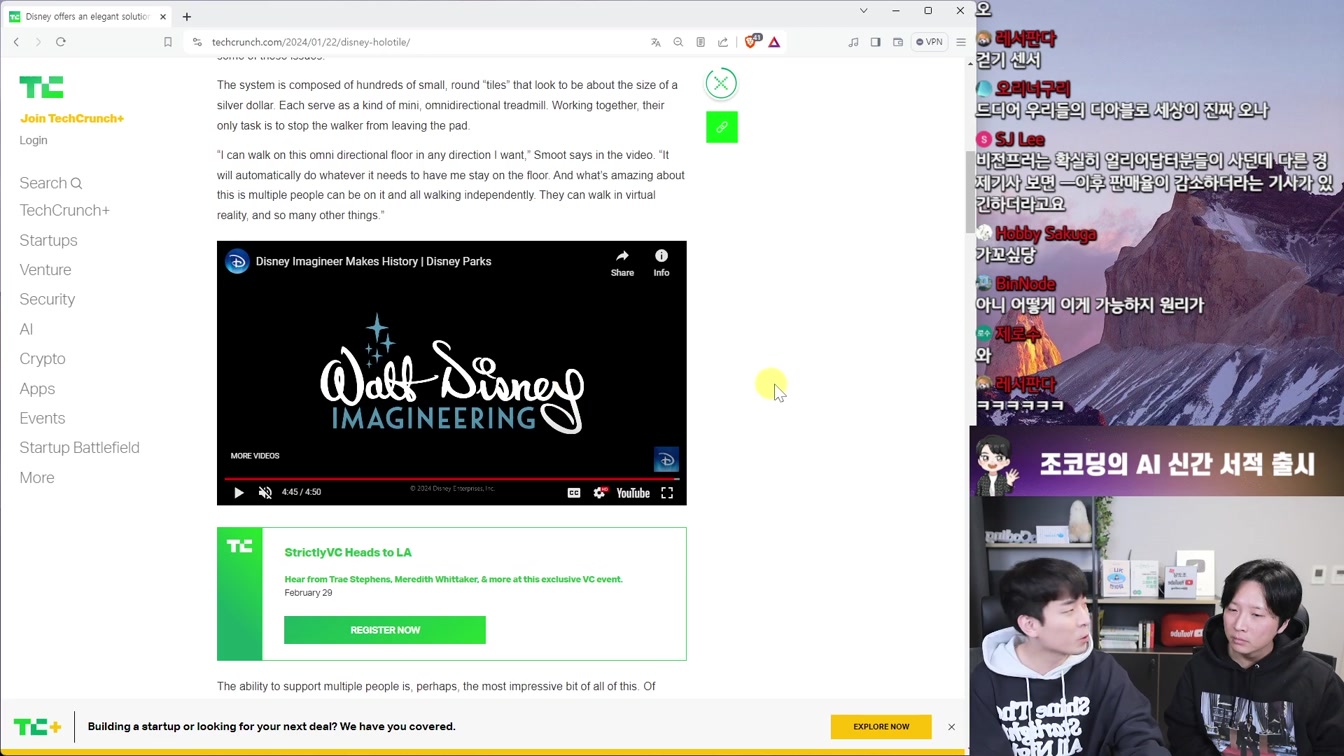Click the Disney watermark icon in the video
Screen dimensions: 1344x756
click(666, 459)
